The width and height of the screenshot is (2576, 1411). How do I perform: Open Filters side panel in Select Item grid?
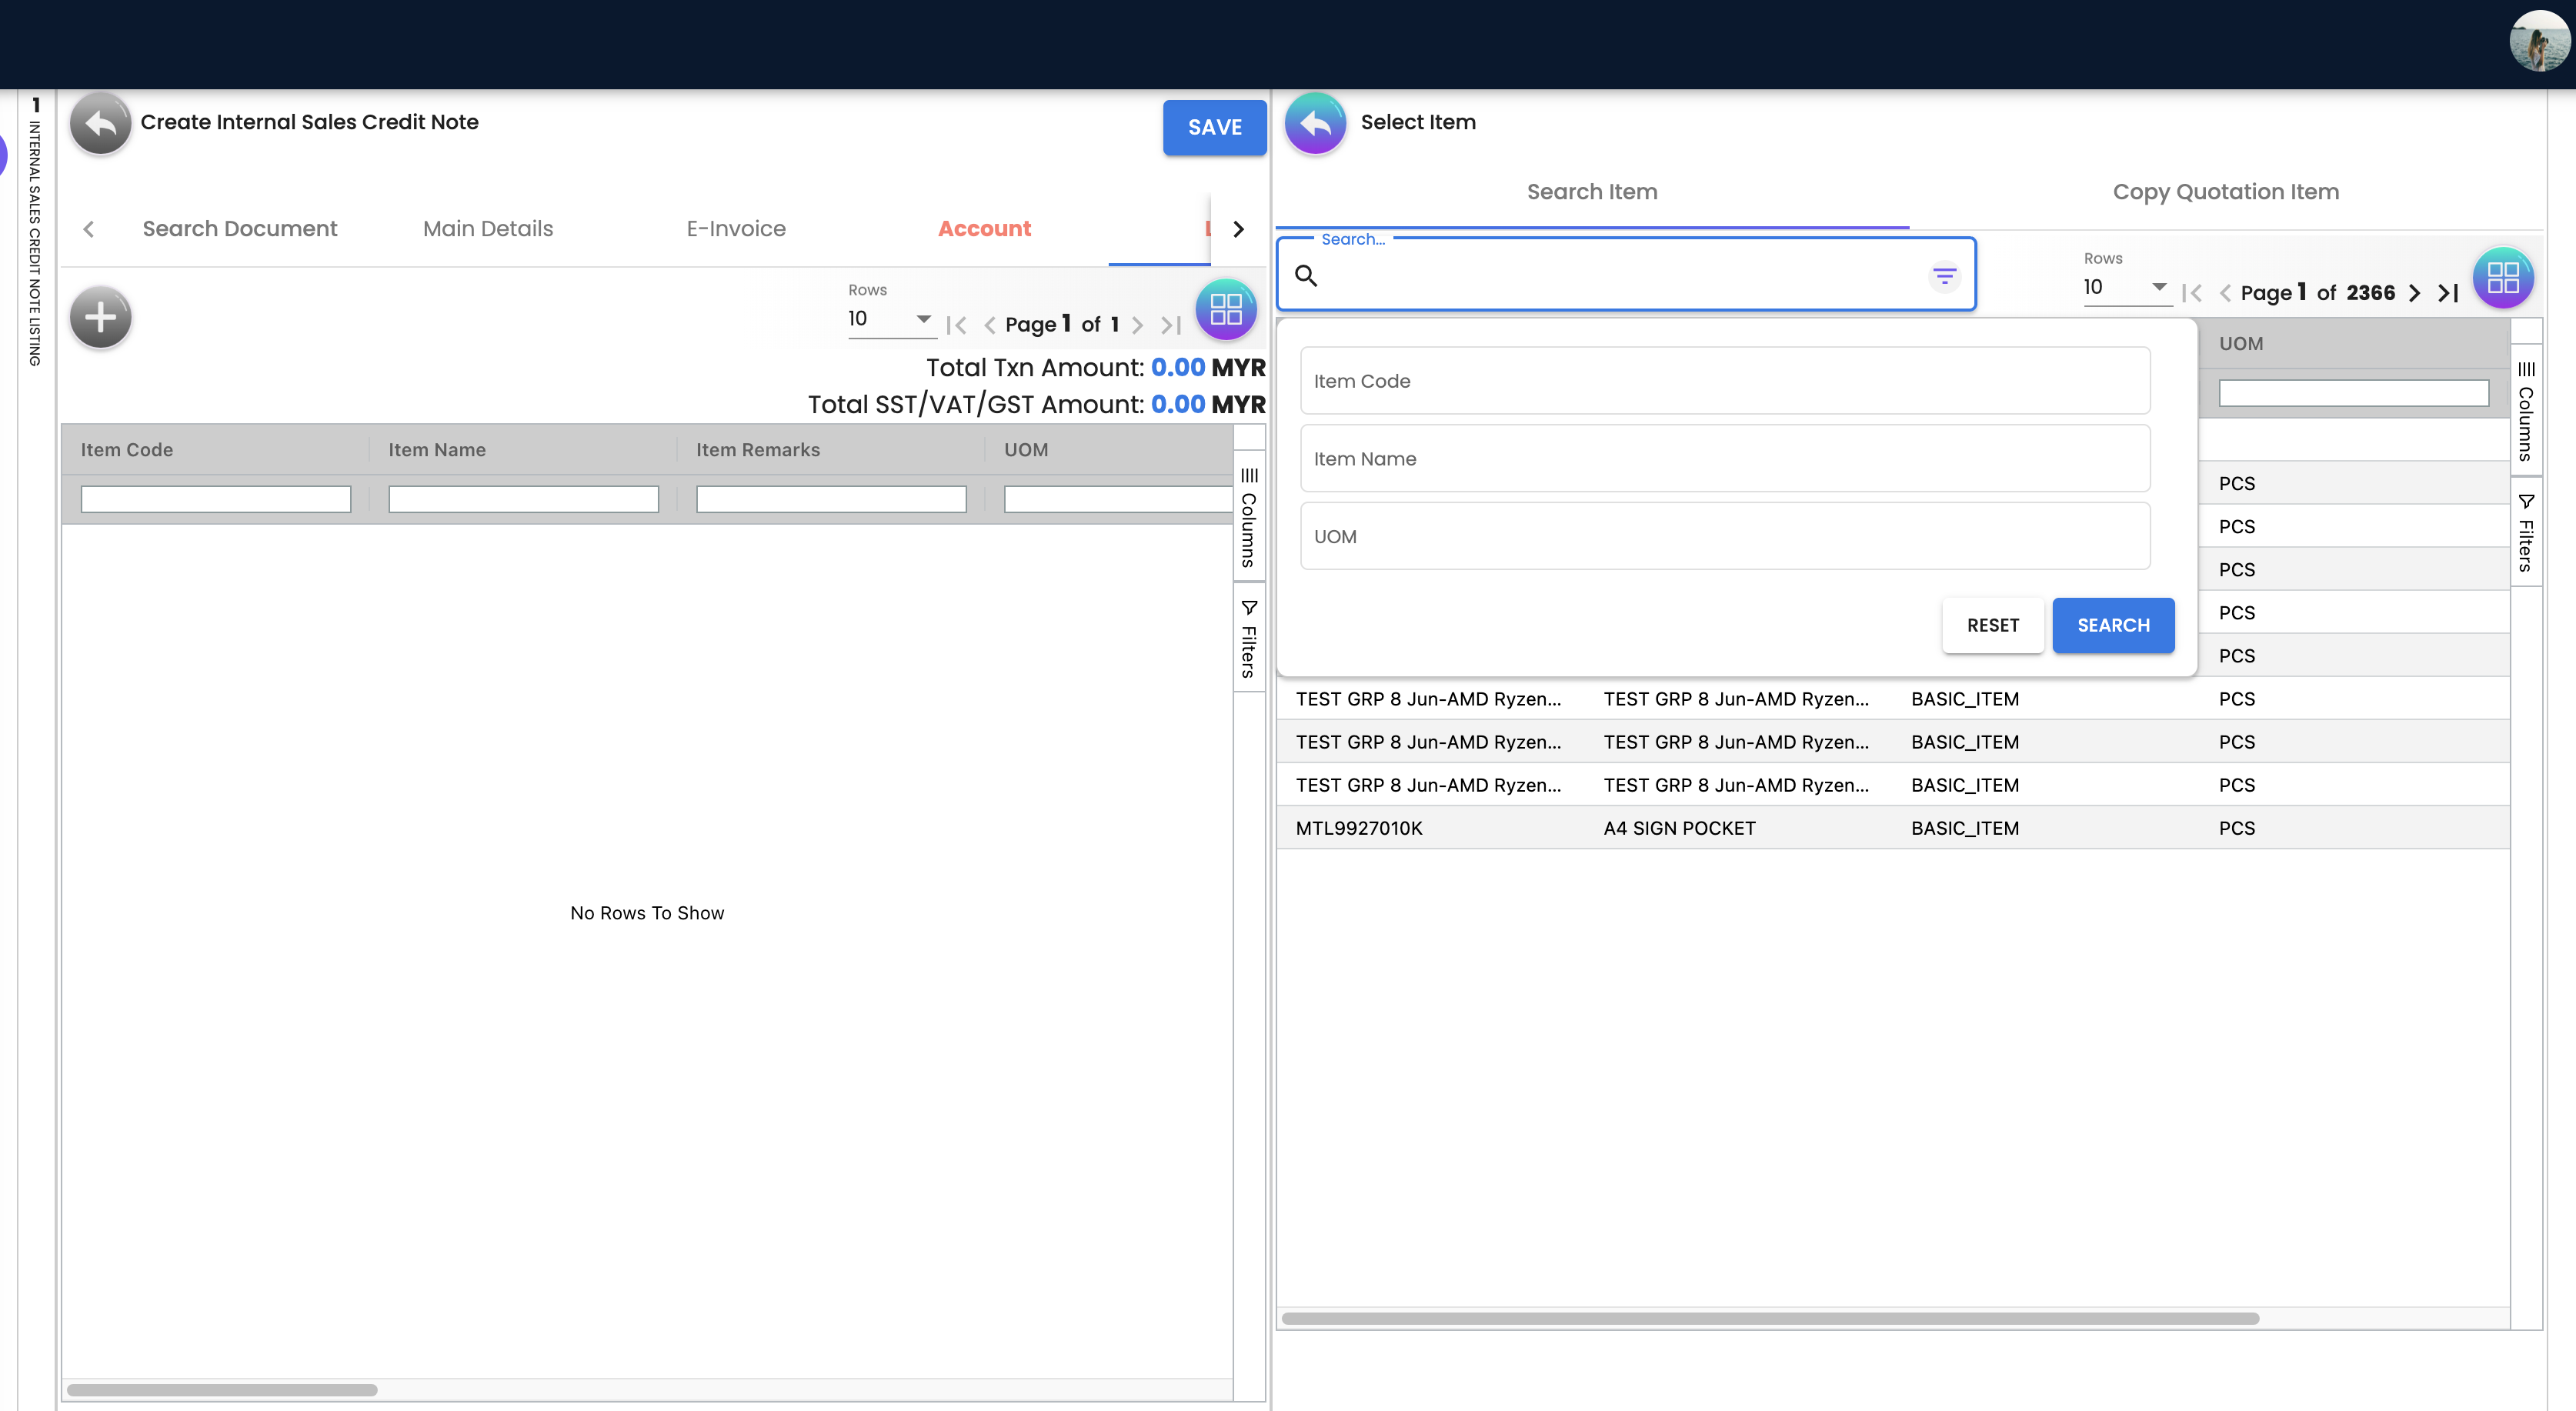coord(2526,532)
